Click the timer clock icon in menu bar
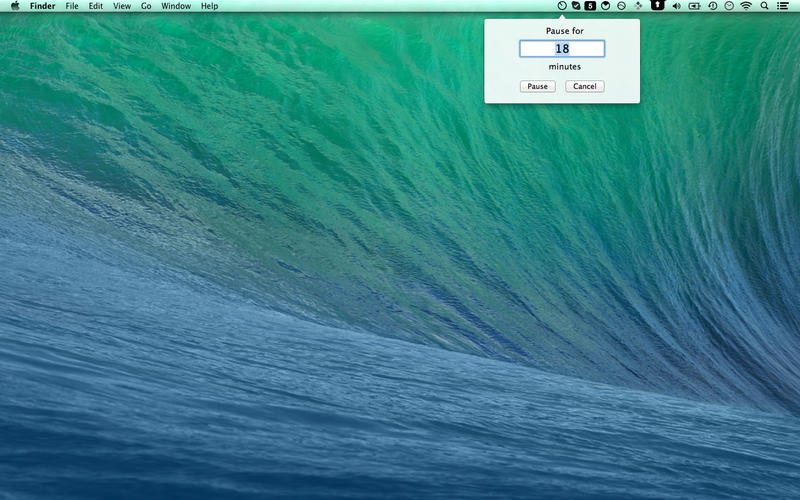 (562, 6)
